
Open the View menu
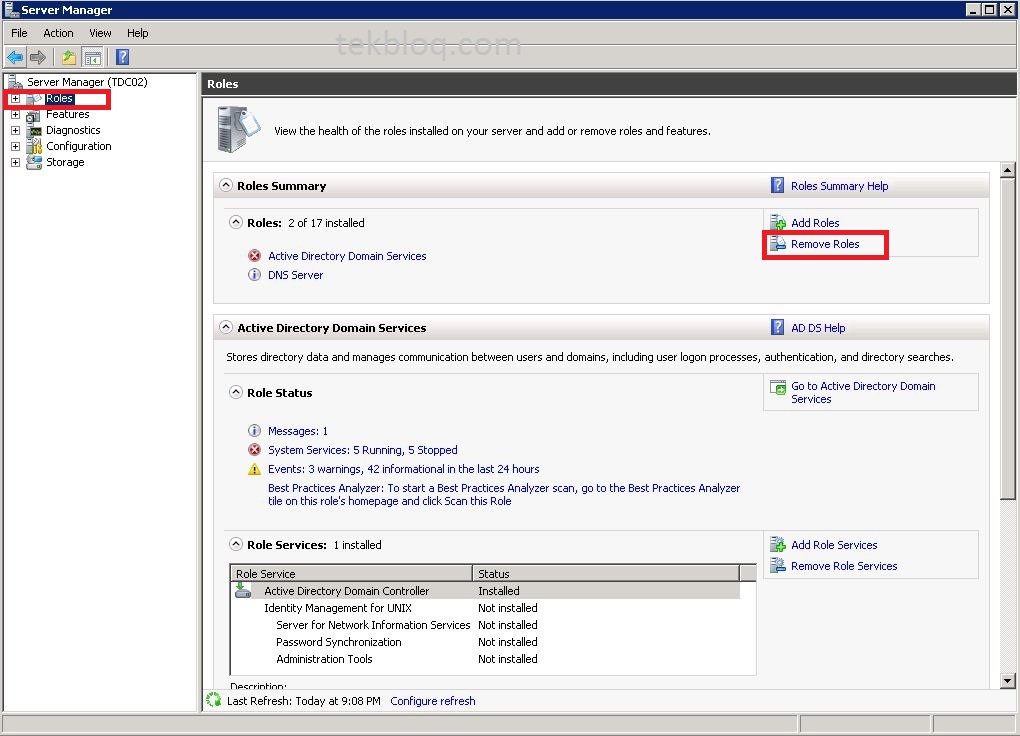pyautogui.click(x=100, y=33)
